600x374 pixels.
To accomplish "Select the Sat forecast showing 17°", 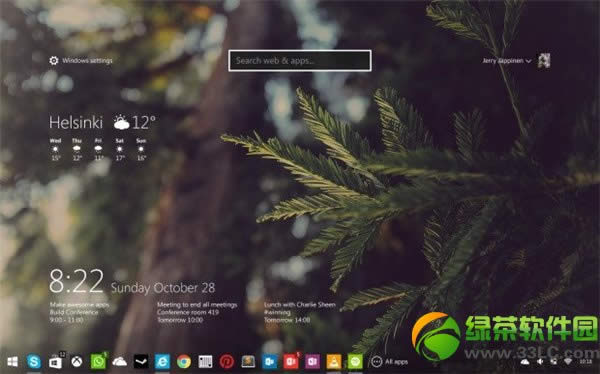I will [x=120, y=149].
